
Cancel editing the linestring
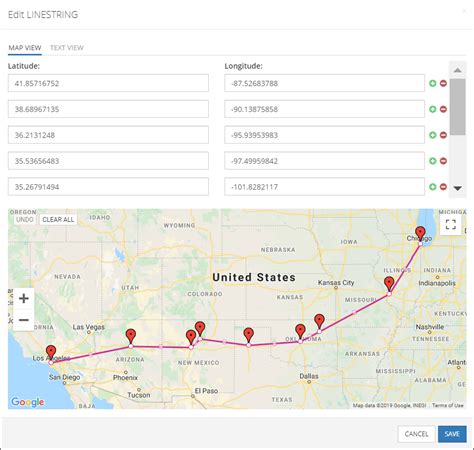pos(416,434)
